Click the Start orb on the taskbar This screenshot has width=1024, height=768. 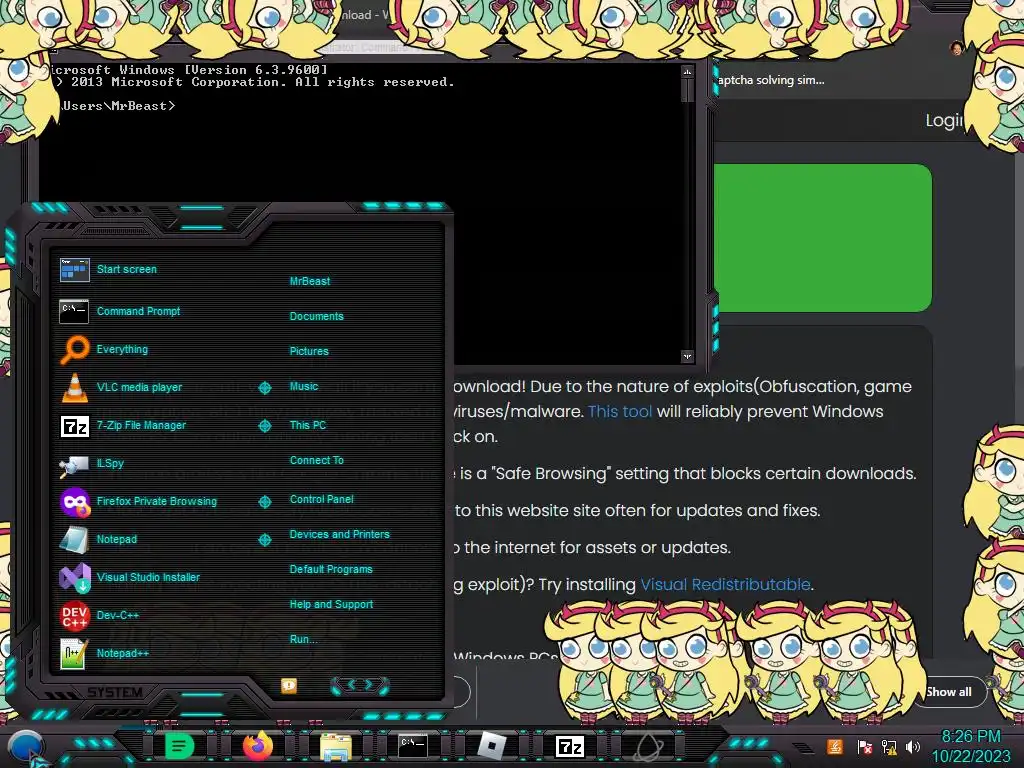[x=26, y=747]
